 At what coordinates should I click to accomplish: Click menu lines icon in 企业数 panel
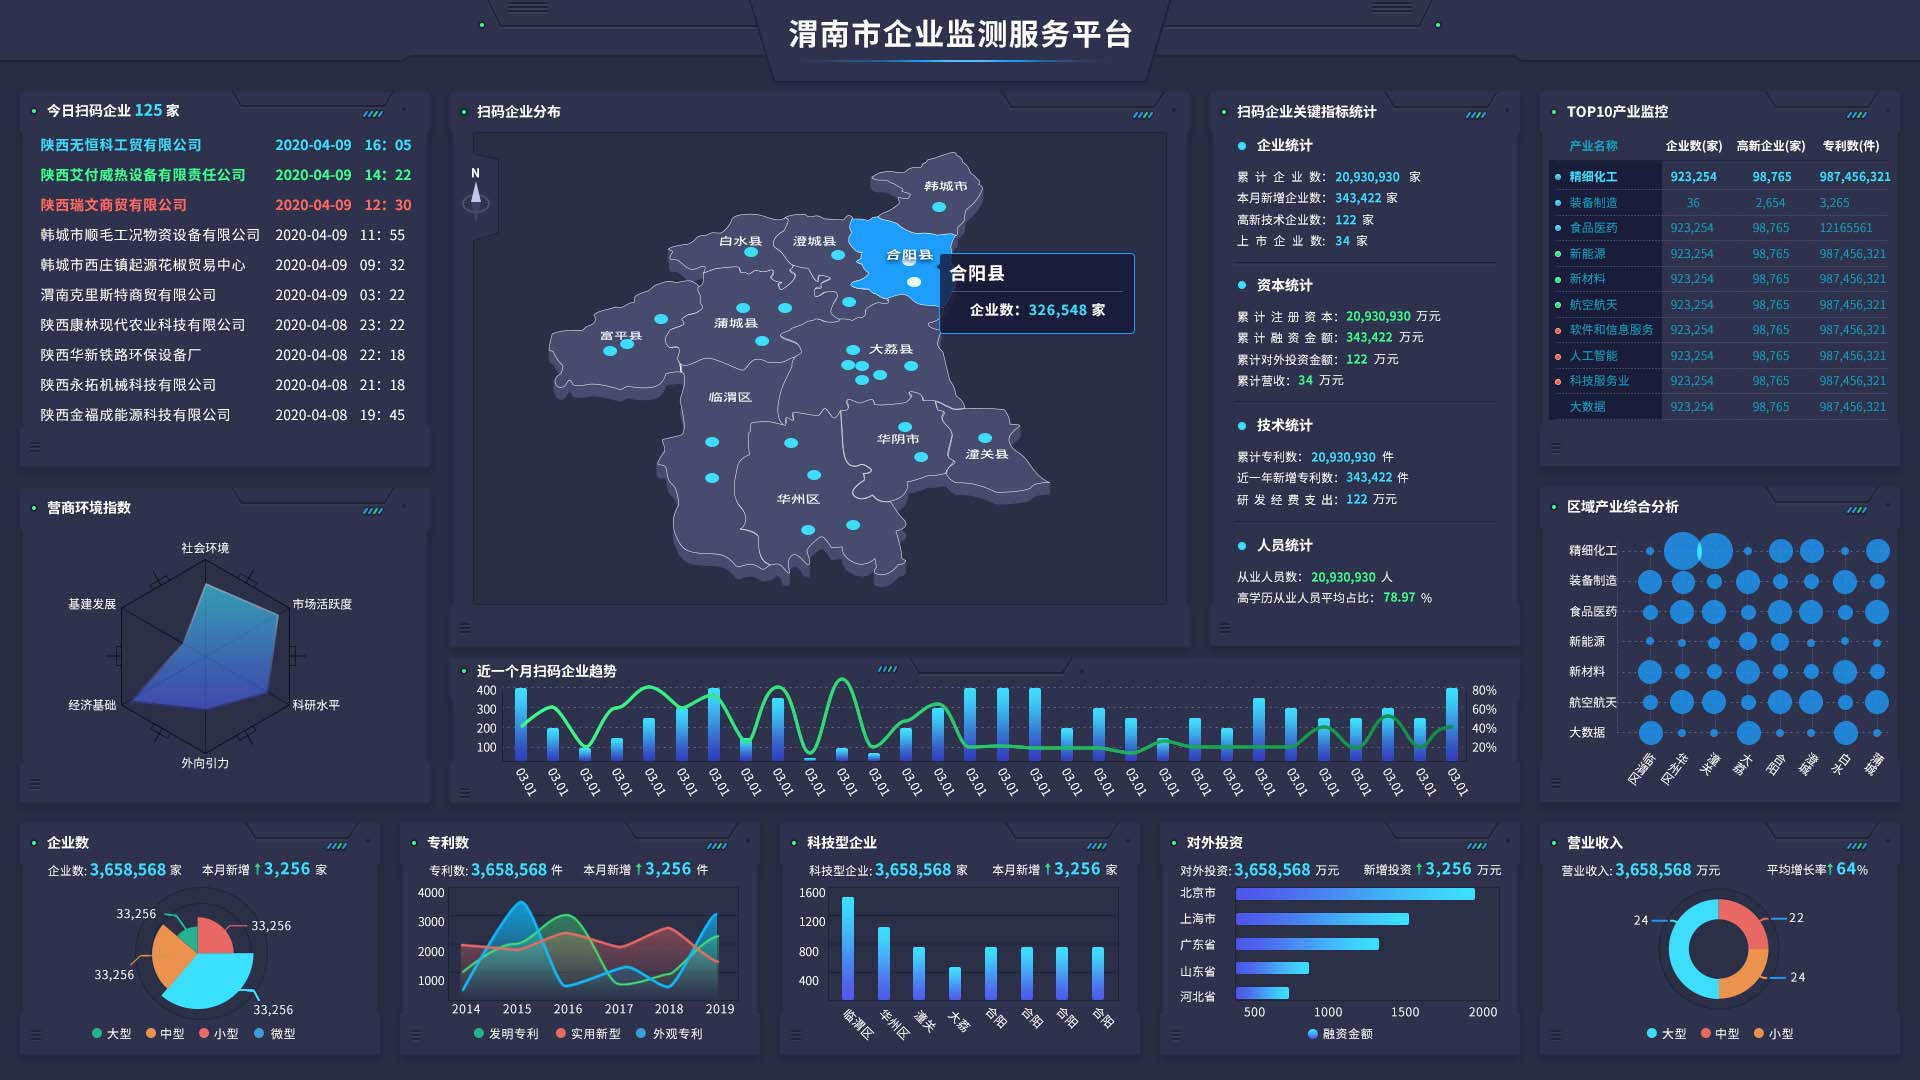tap(35, 1035)
